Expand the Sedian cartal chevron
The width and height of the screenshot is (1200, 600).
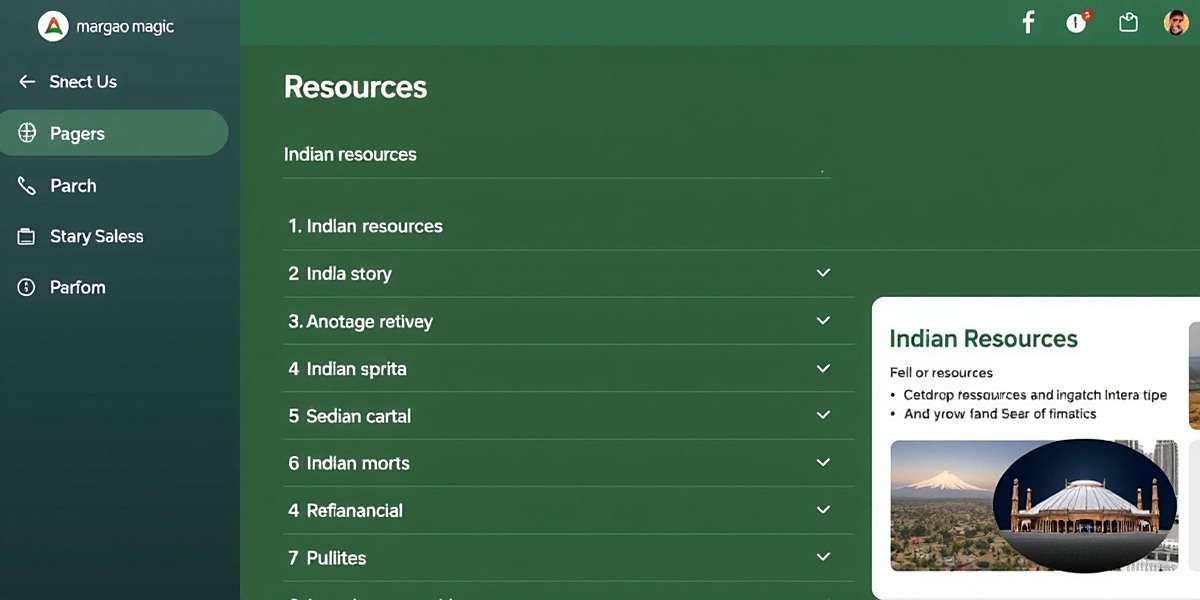(823, 415)
